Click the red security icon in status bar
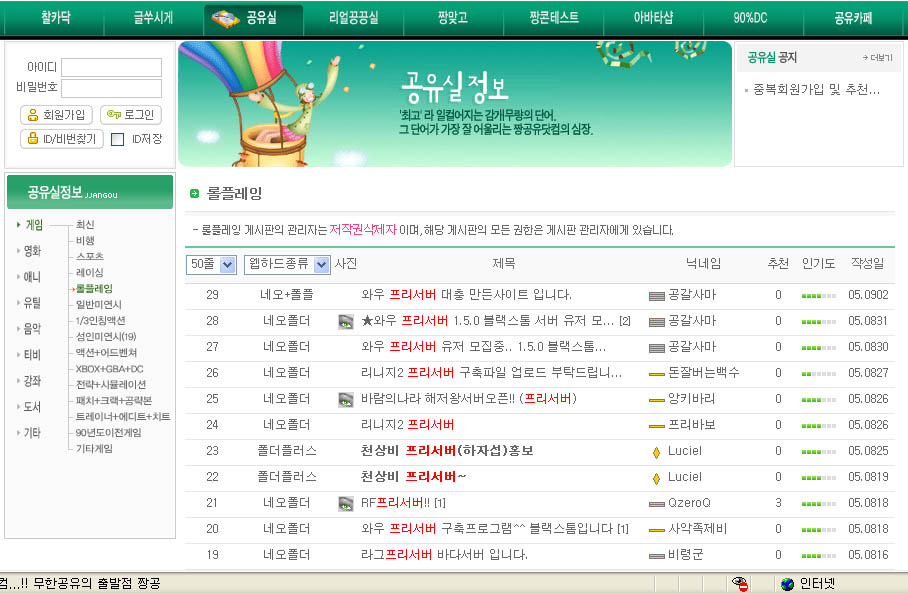Viewport: 908px width, 594px height. click(740, 584)
